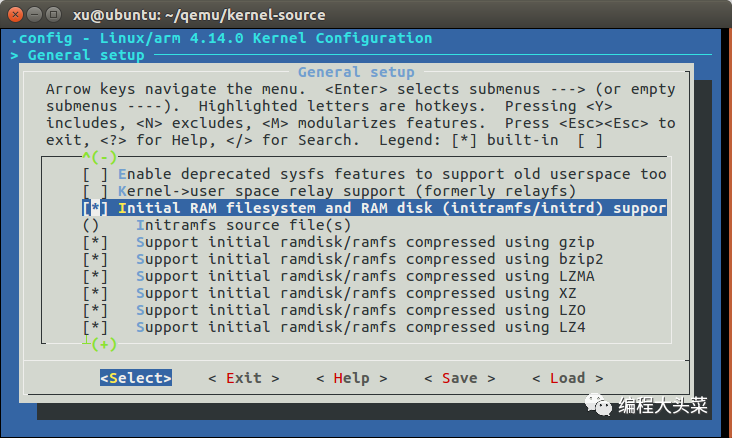
Task: Select 'Enable deprecated sysfs features' menu entry
Action: 392,174
